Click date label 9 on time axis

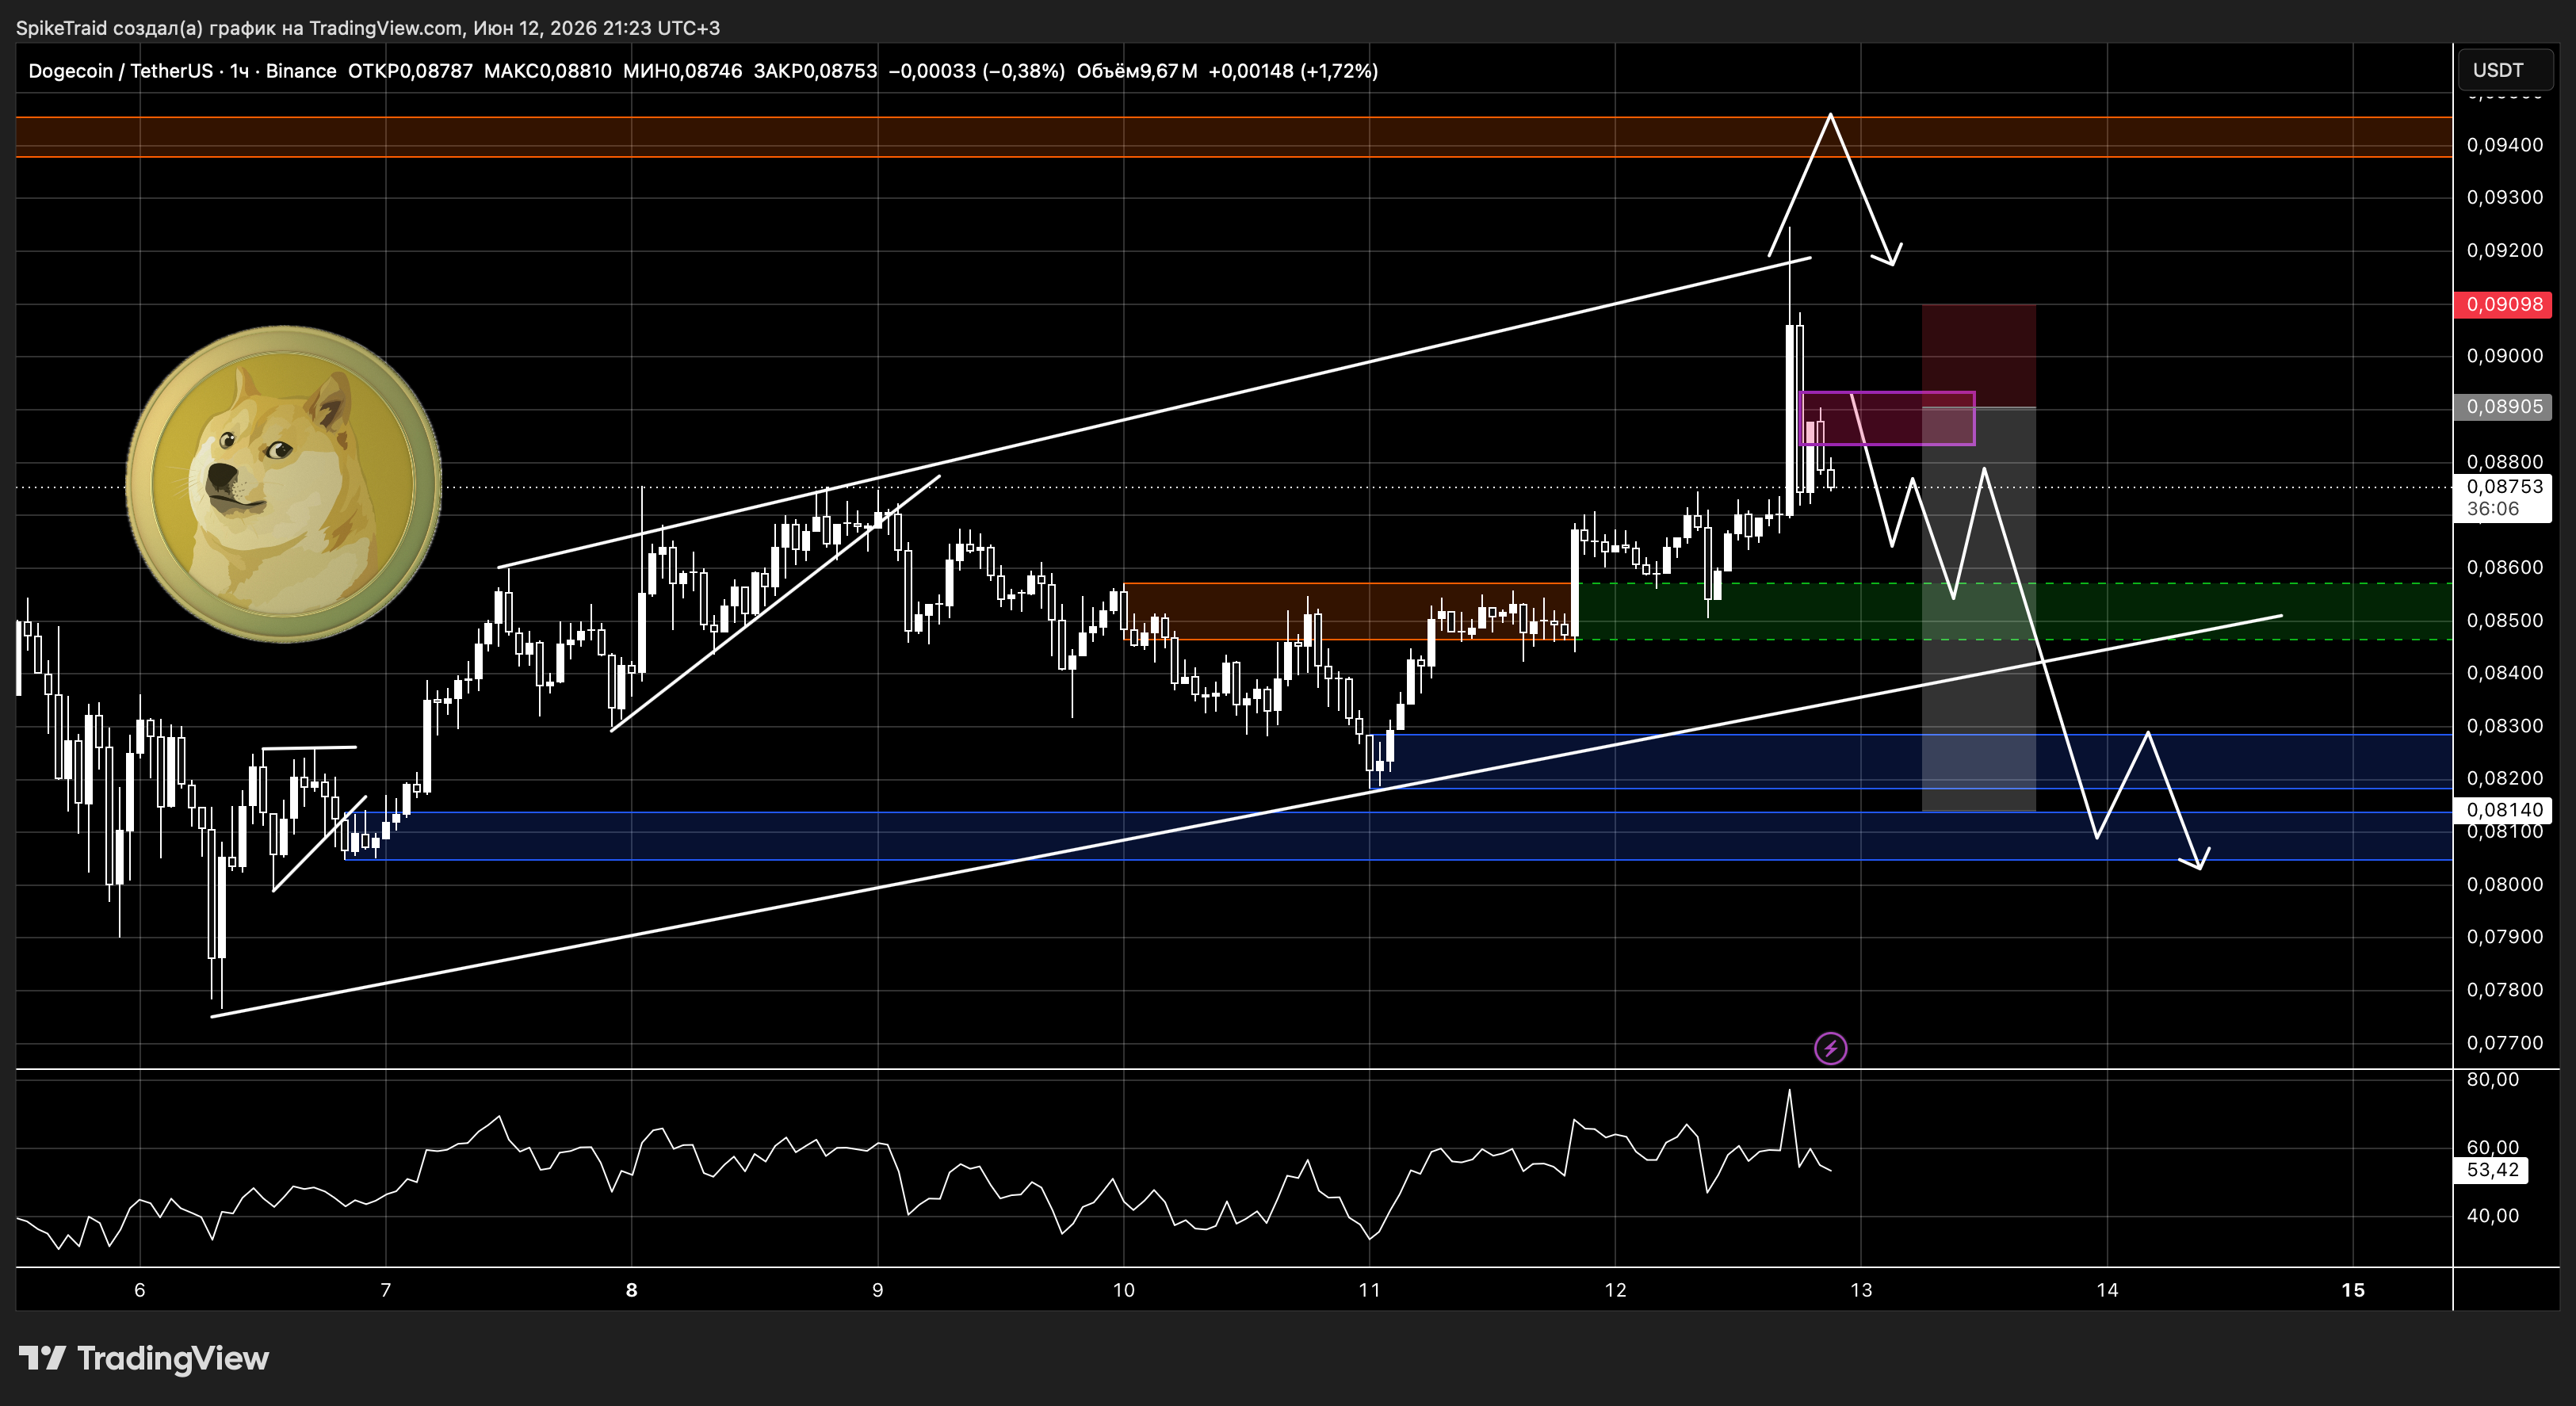click(x=878, y=1290)
